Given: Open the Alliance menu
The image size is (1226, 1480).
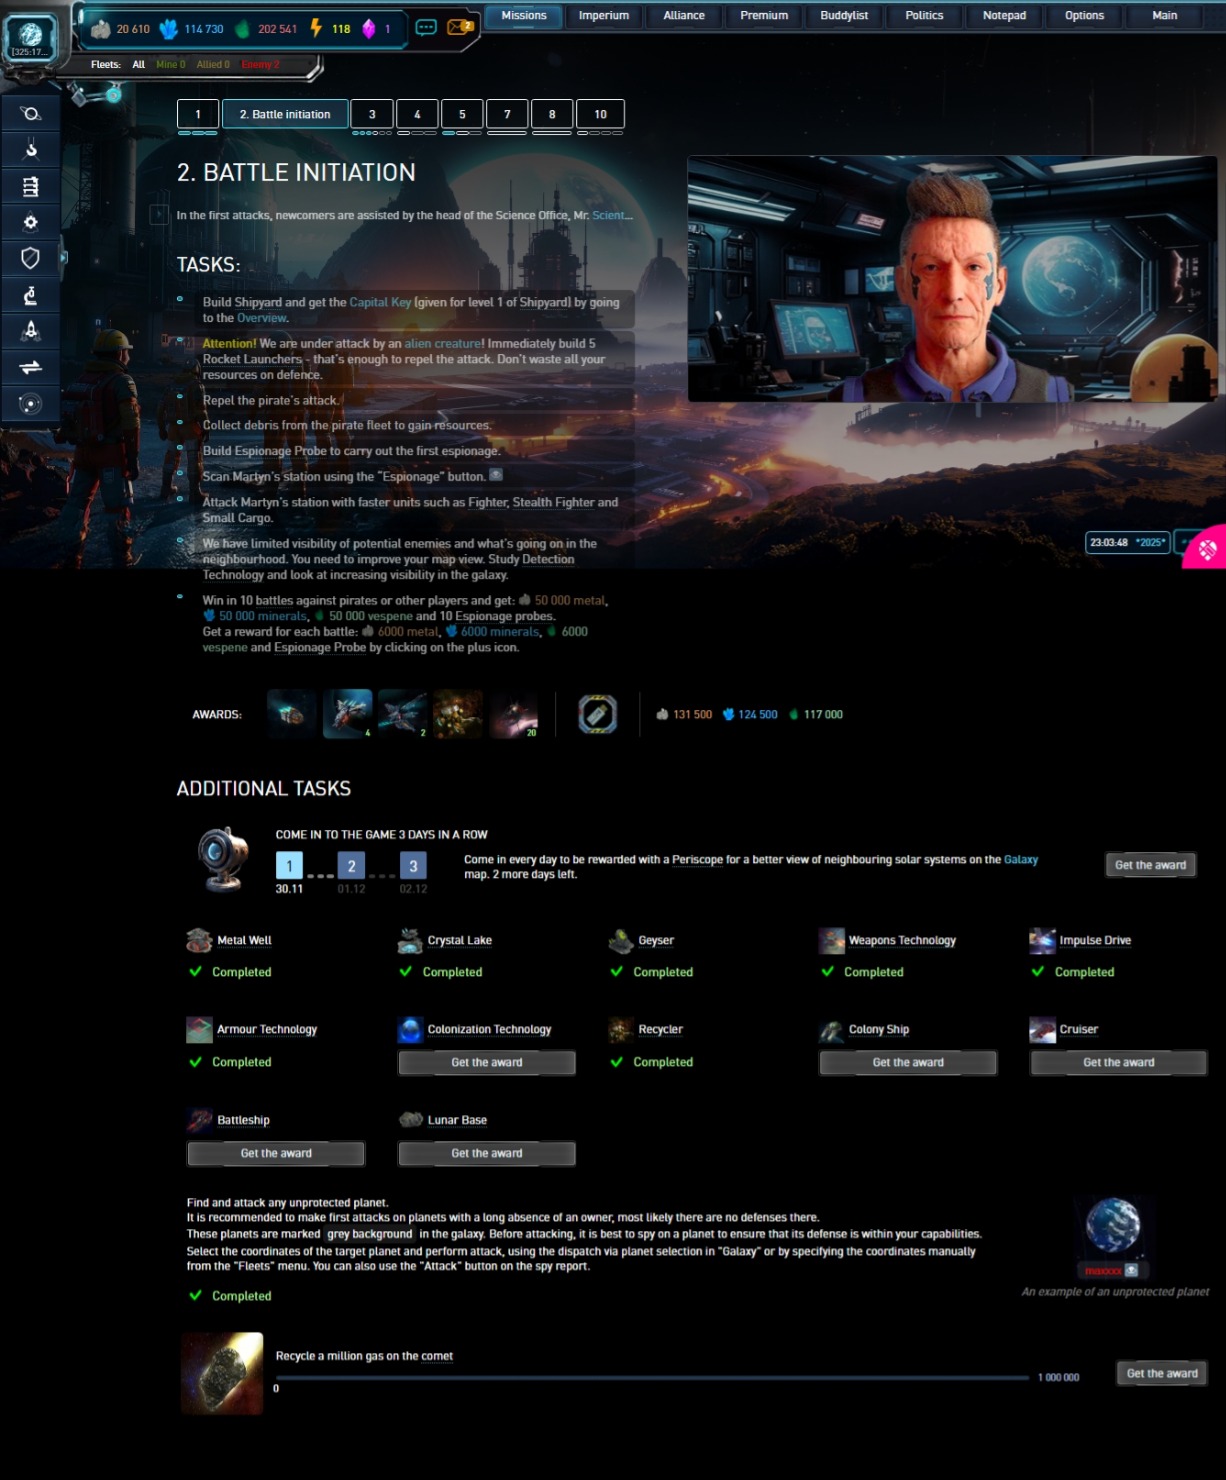Looking at the screenshot, I should click(x=683, y=16).
